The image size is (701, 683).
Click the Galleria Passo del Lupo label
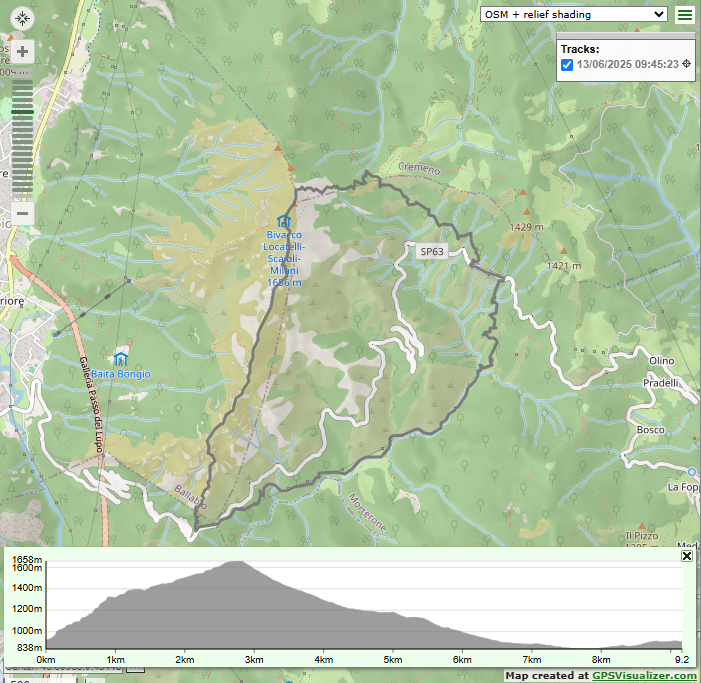[x=92, y=405]
